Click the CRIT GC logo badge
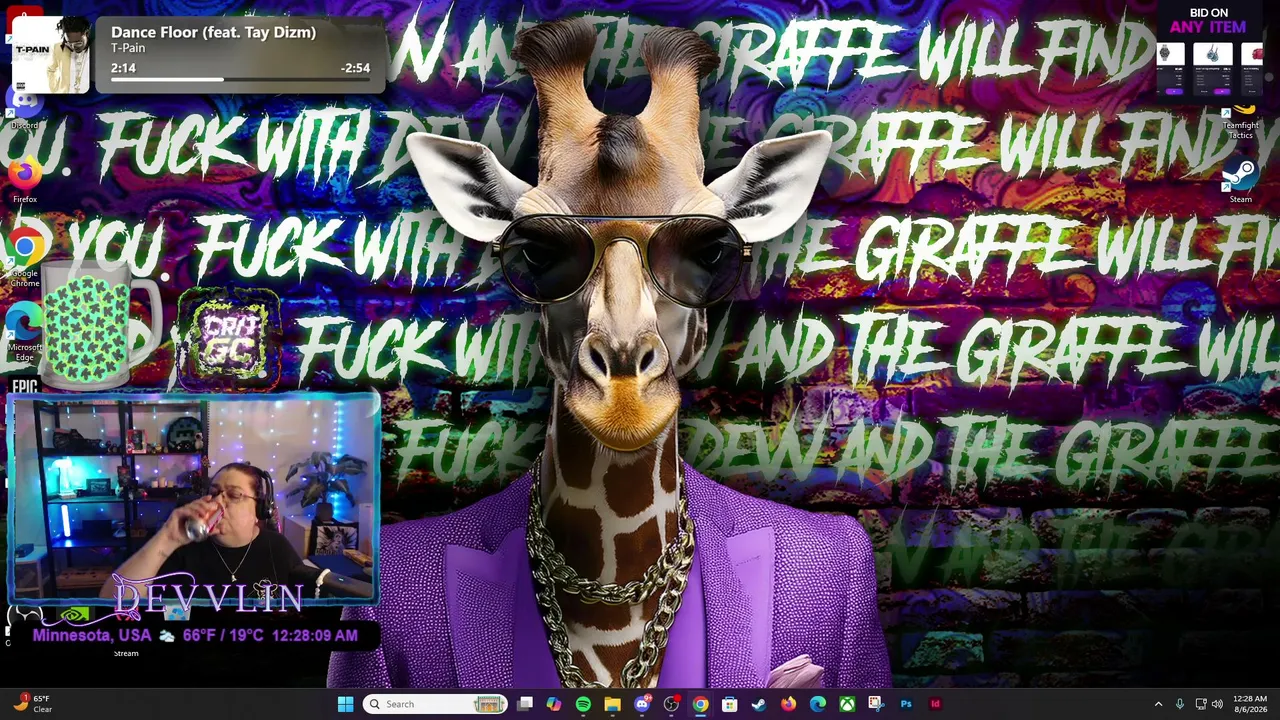The width and height of the screenshot is (1280, 720). pyautogui.click(x=229, y=339)
